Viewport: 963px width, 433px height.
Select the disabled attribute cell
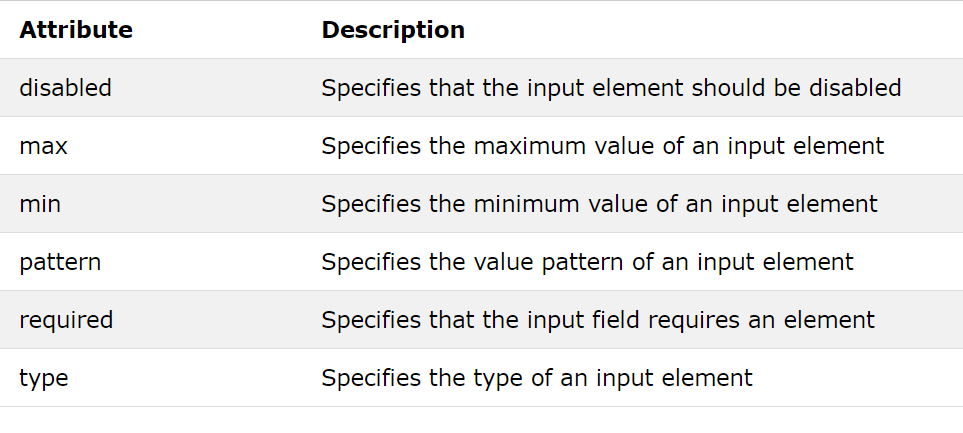[66, 87]
